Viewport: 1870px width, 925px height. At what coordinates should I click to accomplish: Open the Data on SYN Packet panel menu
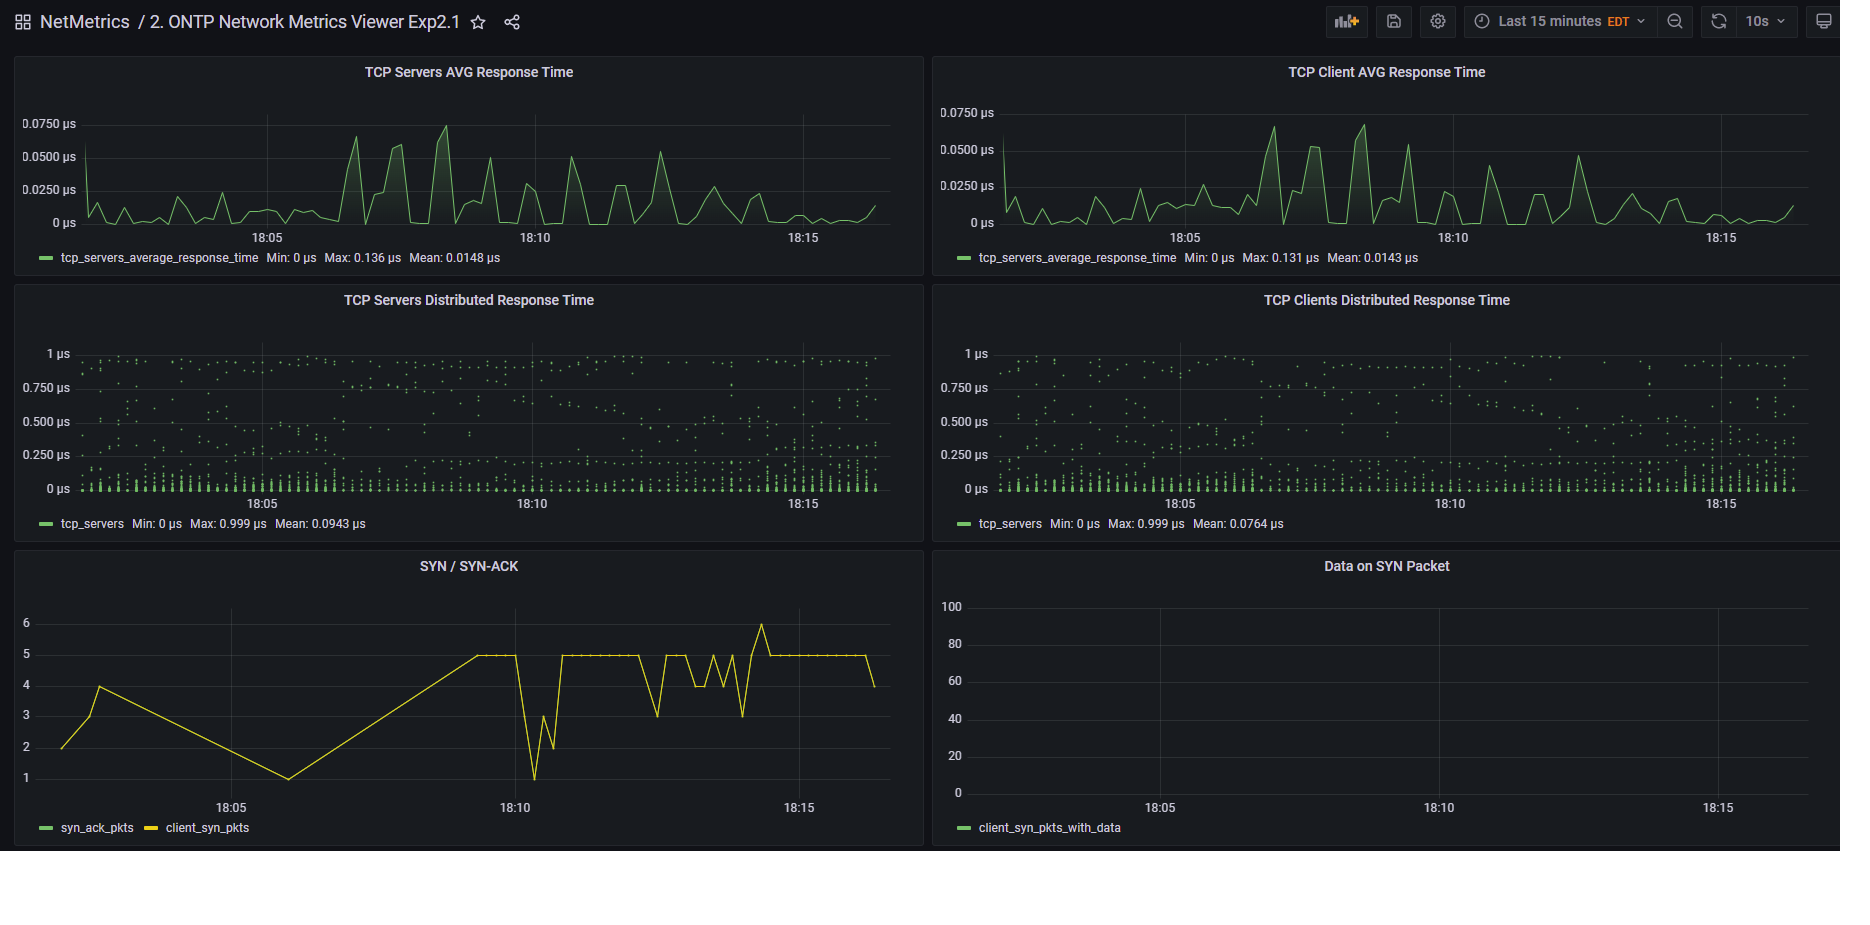1386,566
